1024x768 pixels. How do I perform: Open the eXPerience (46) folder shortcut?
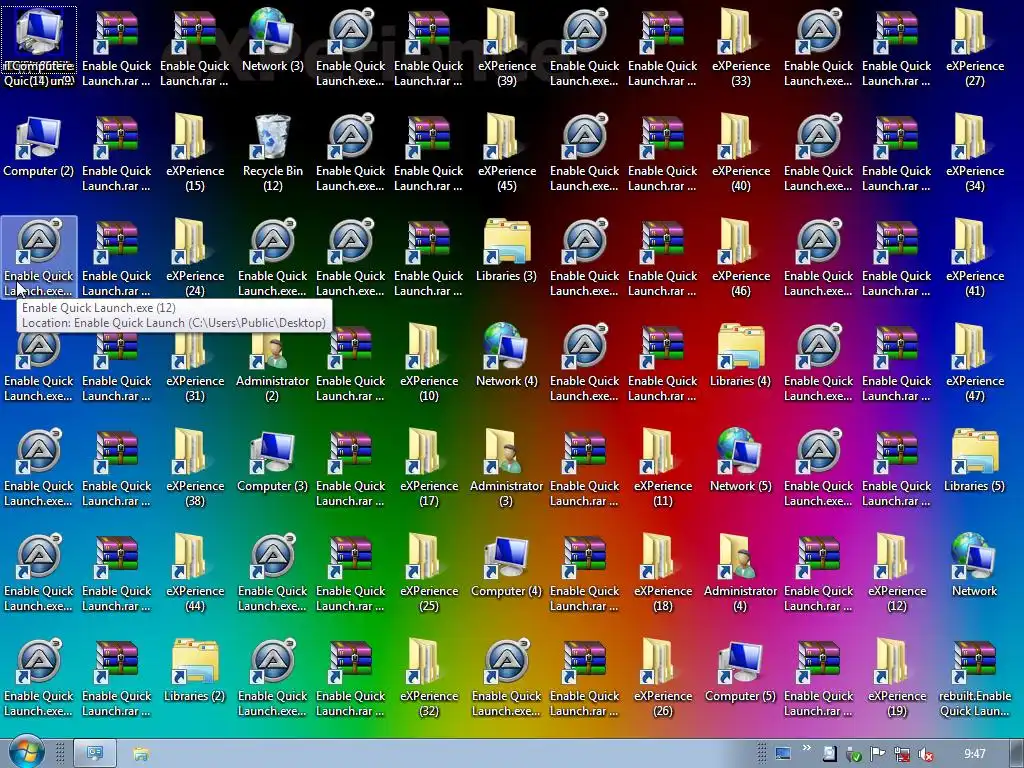pos(741,257)
